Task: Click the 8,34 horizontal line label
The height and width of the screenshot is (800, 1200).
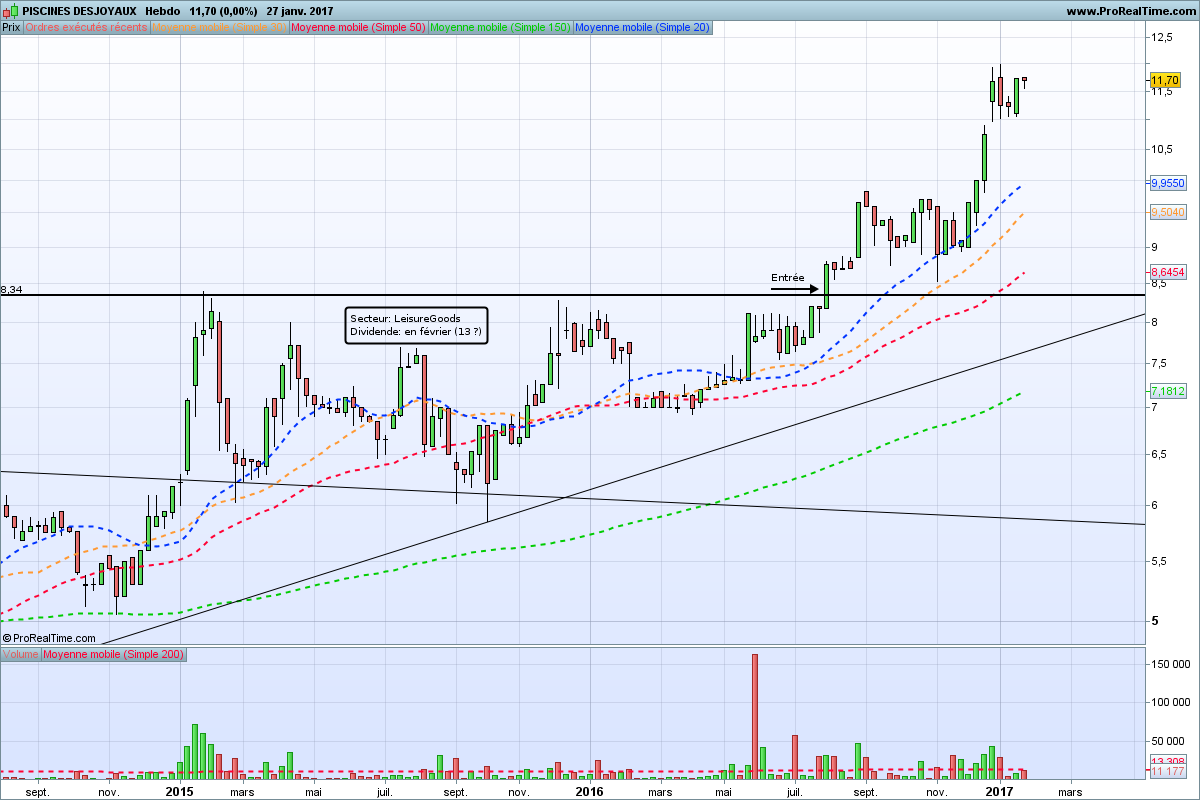Action: (11, 289)
